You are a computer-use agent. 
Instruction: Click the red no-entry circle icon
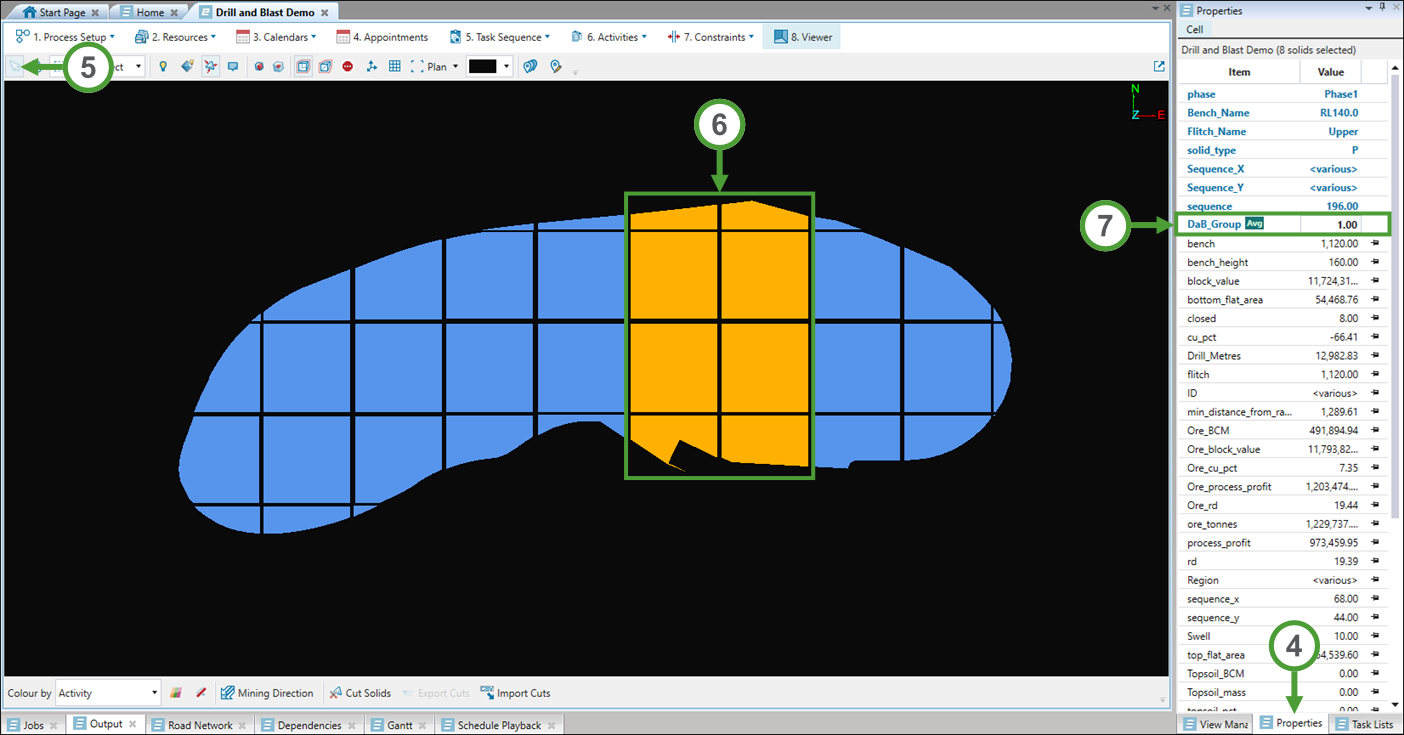click(348, 66)
